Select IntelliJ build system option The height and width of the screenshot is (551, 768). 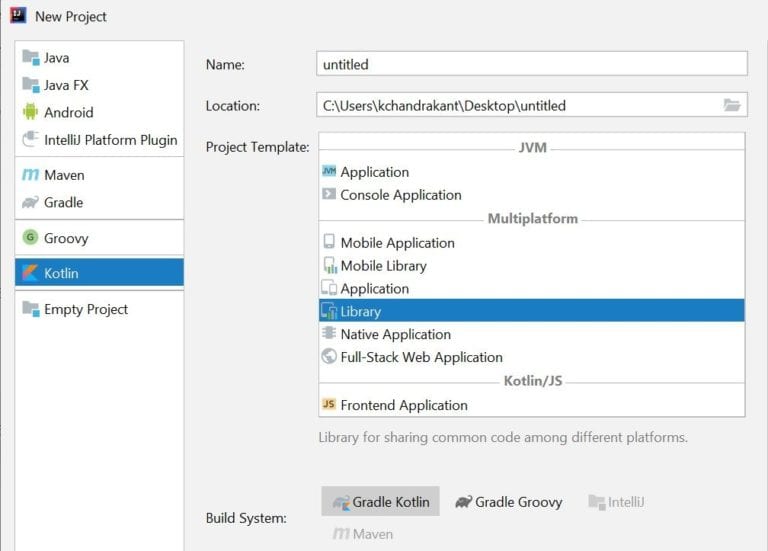(616, 502)
